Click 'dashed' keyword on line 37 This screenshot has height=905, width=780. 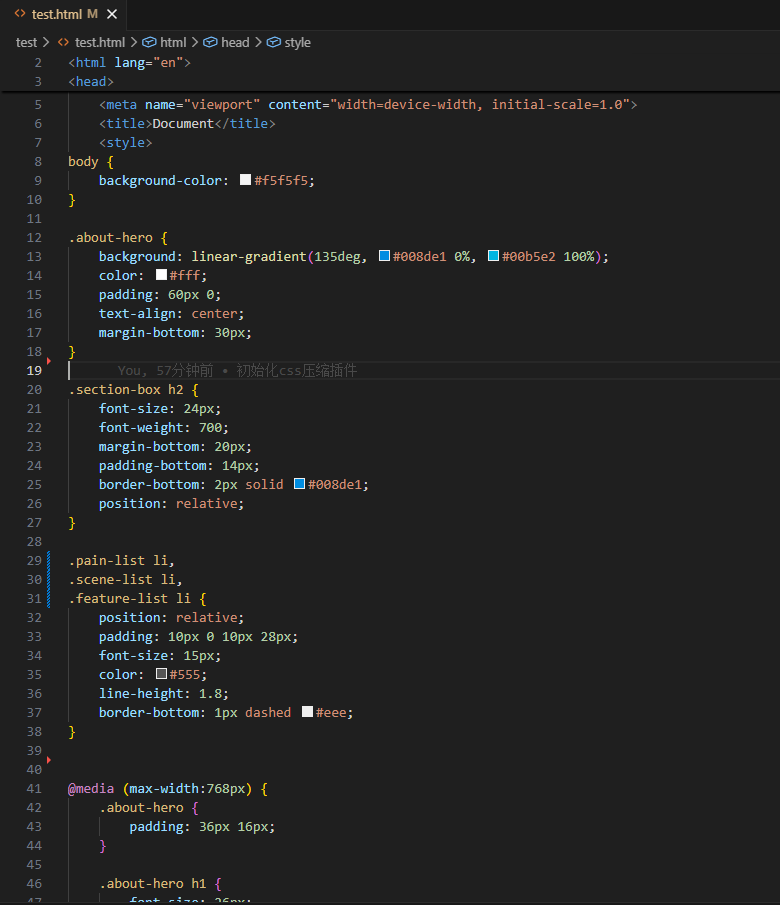[x=268, y=712]
